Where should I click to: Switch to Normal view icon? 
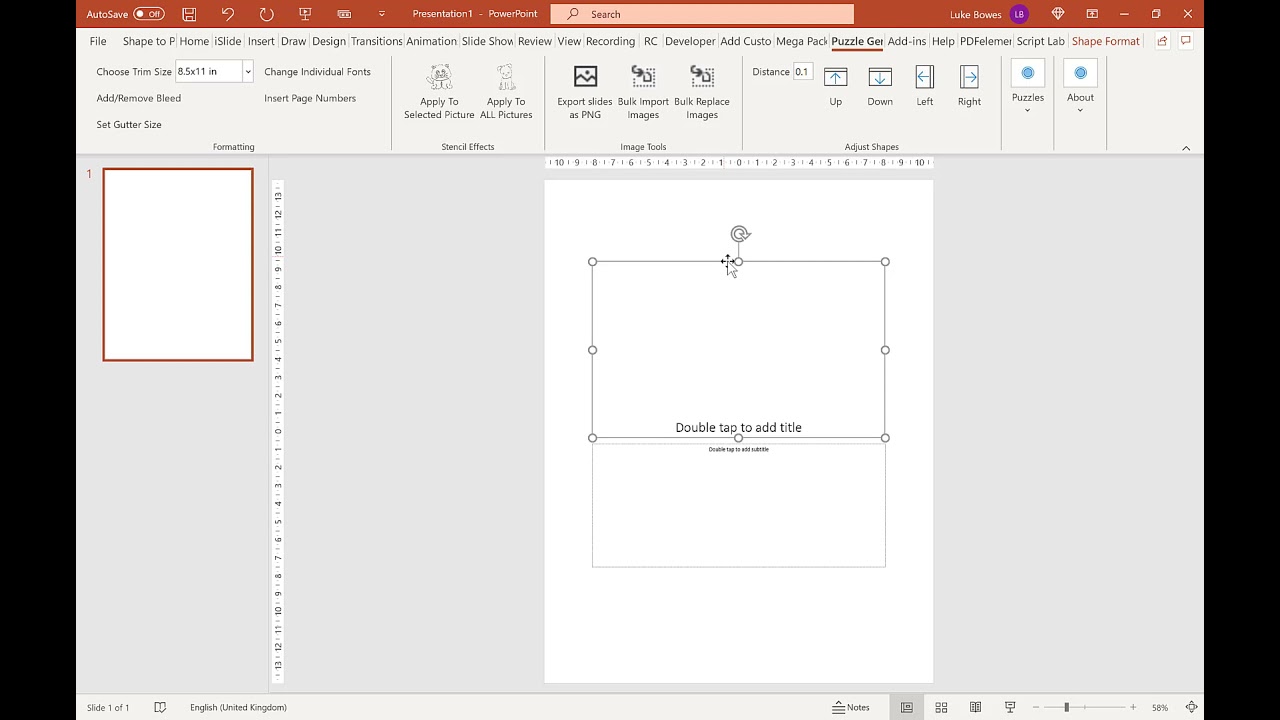907,707
